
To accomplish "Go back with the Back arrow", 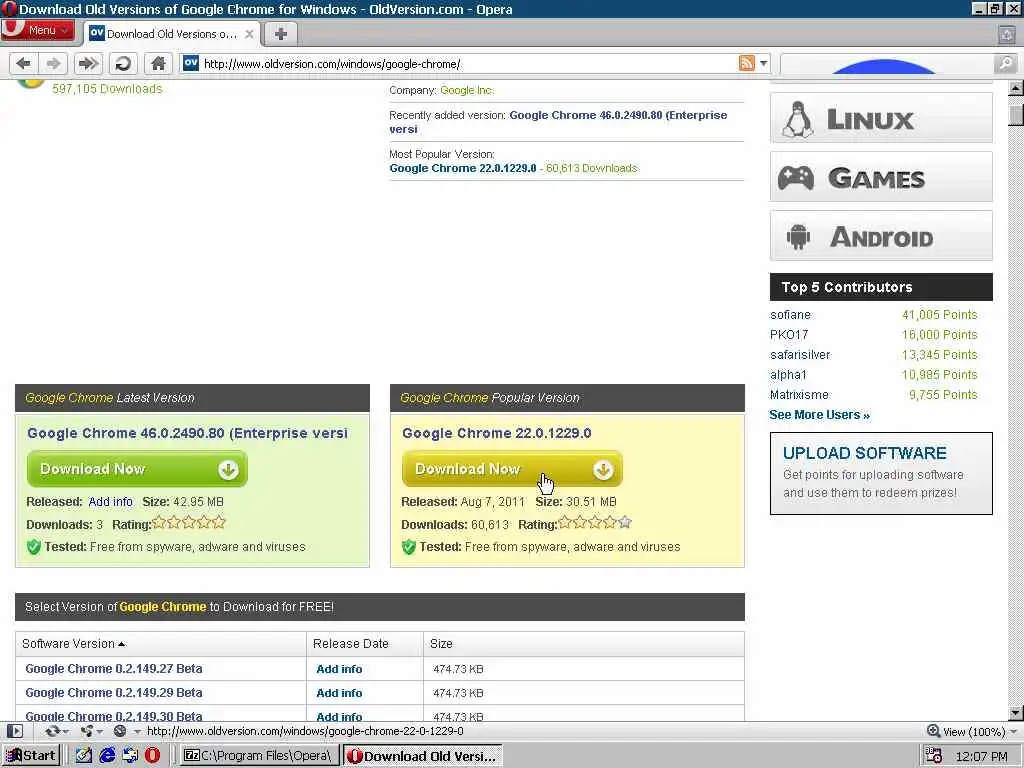I will [x=24, y=63].
